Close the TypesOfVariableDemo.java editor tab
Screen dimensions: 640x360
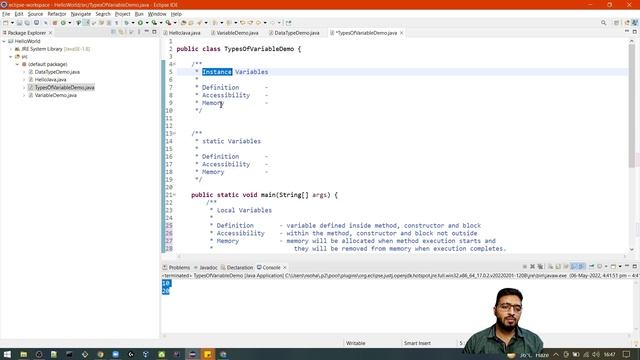pos(402,33)
